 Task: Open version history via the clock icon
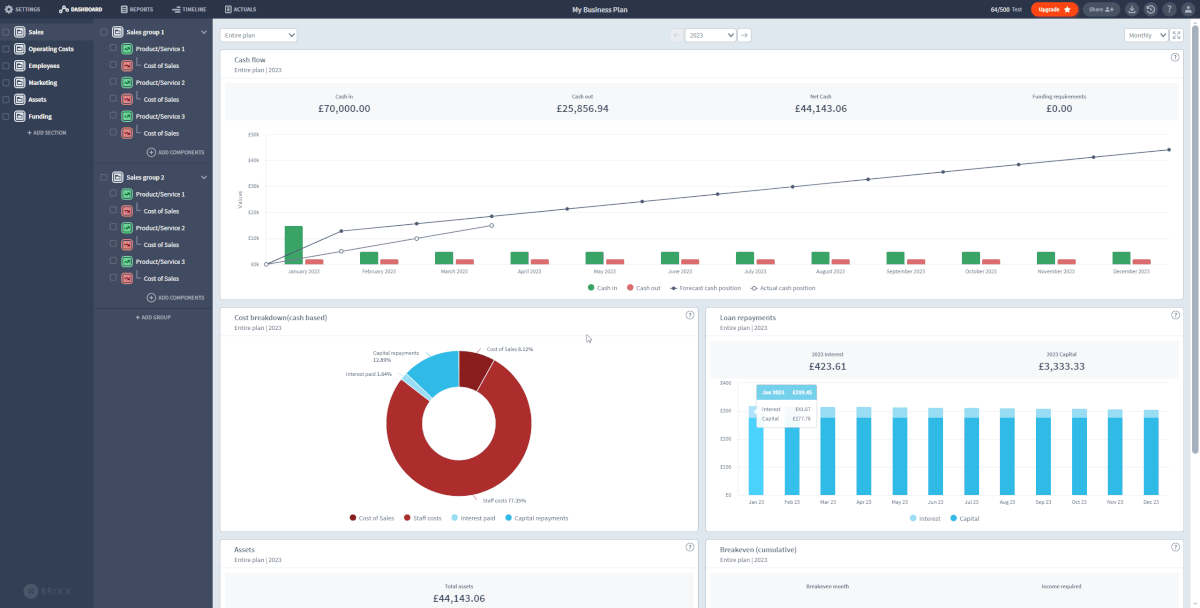coord(1150,8)
